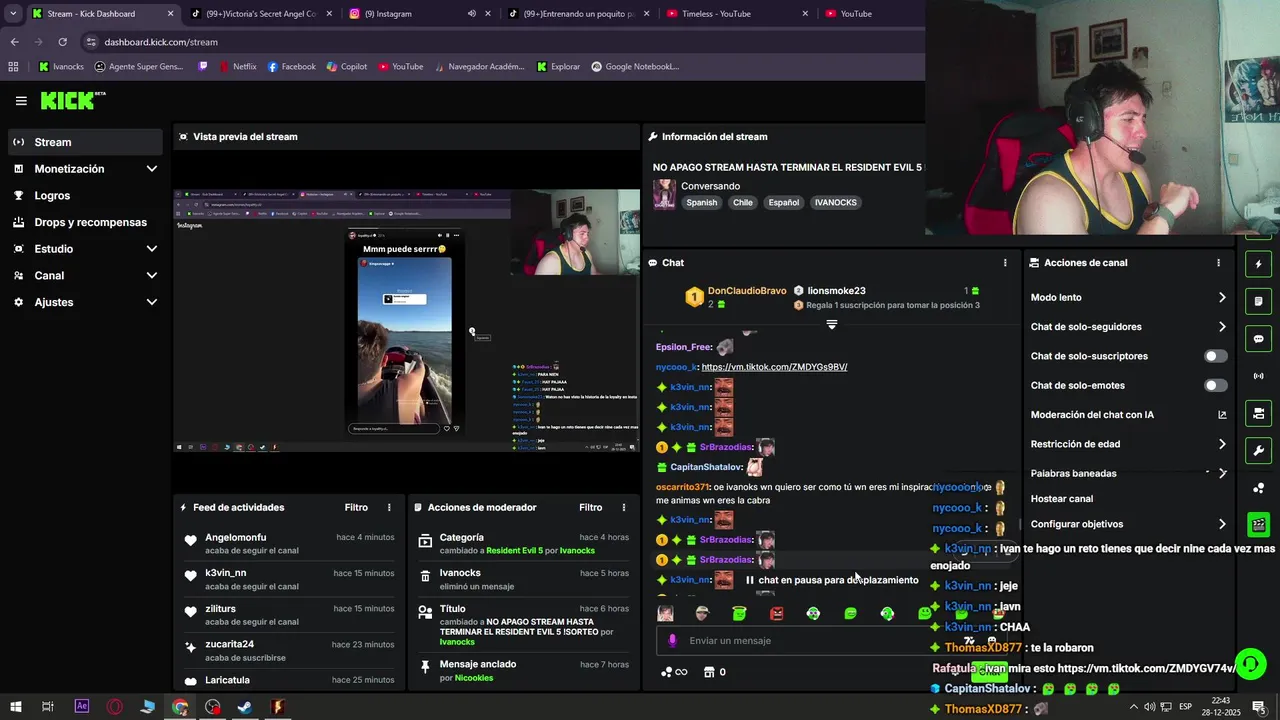Open the Windows Start menu

coord(15,707)
